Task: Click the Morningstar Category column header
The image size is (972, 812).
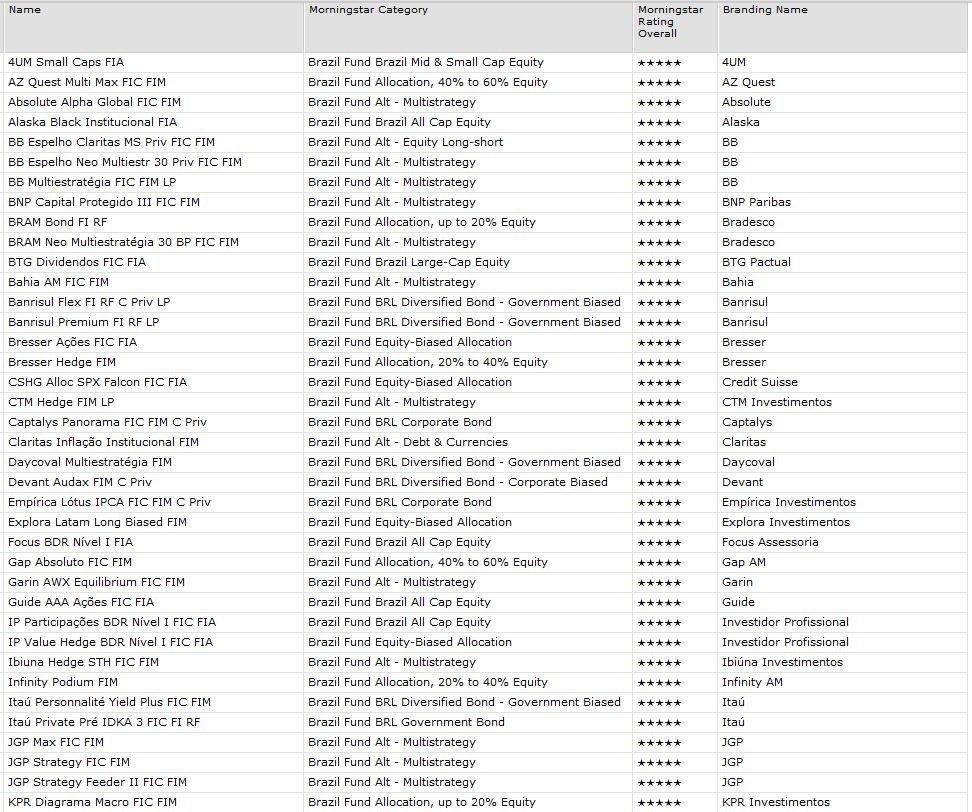Action: (367, 10)
